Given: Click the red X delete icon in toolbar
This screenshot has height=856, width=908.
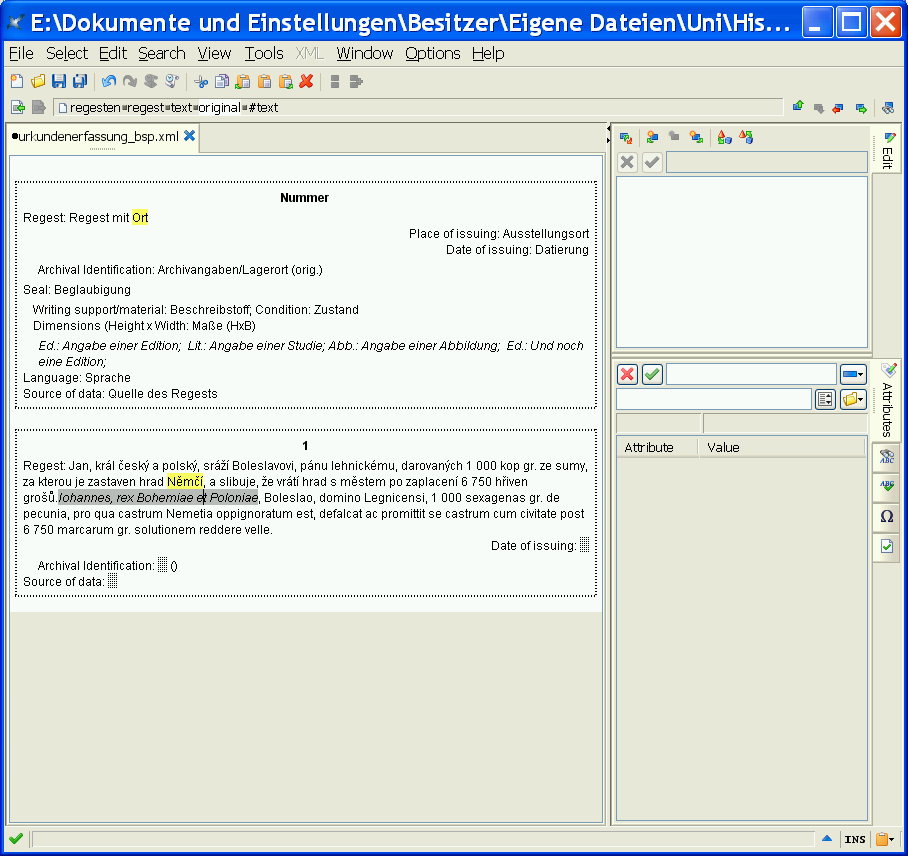Looking at the screenshot, I should [x=306, y=81].
